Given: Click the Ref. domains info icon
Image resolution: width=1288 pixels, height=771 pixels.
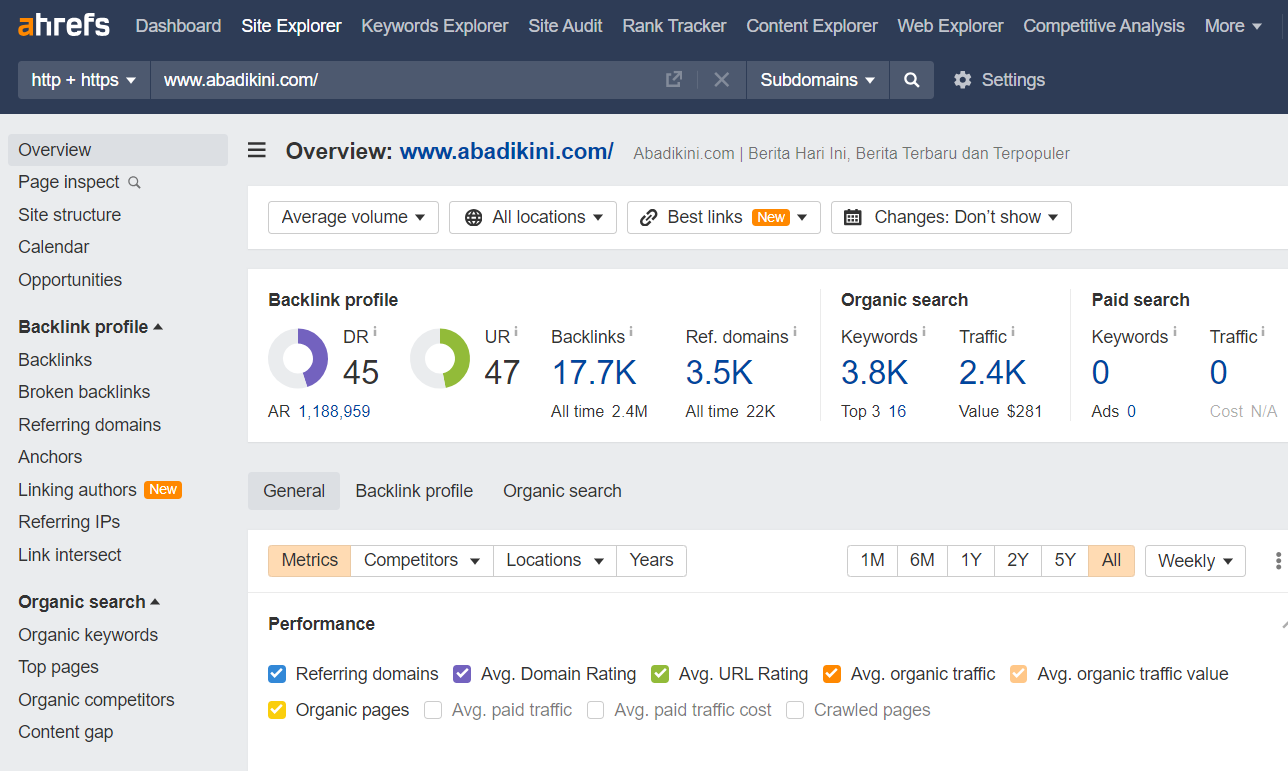Looking at the screenshot, I should click(x=795, y=331).
